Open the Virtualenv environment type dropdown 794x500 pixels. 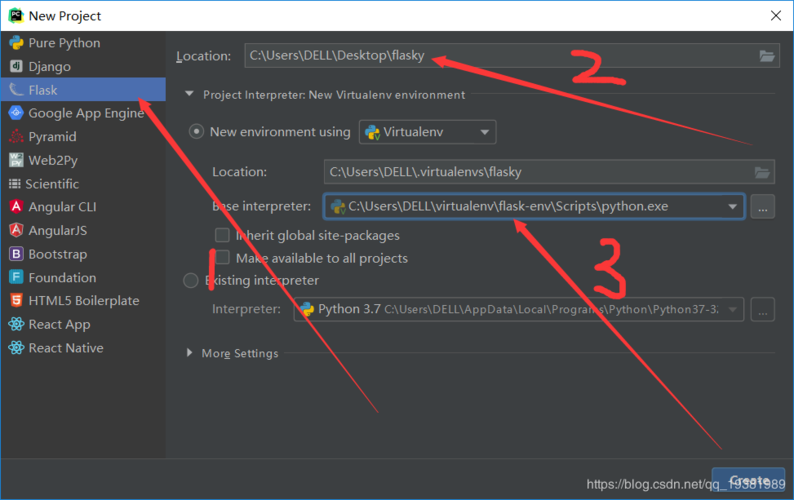click(x=427, y=132)
